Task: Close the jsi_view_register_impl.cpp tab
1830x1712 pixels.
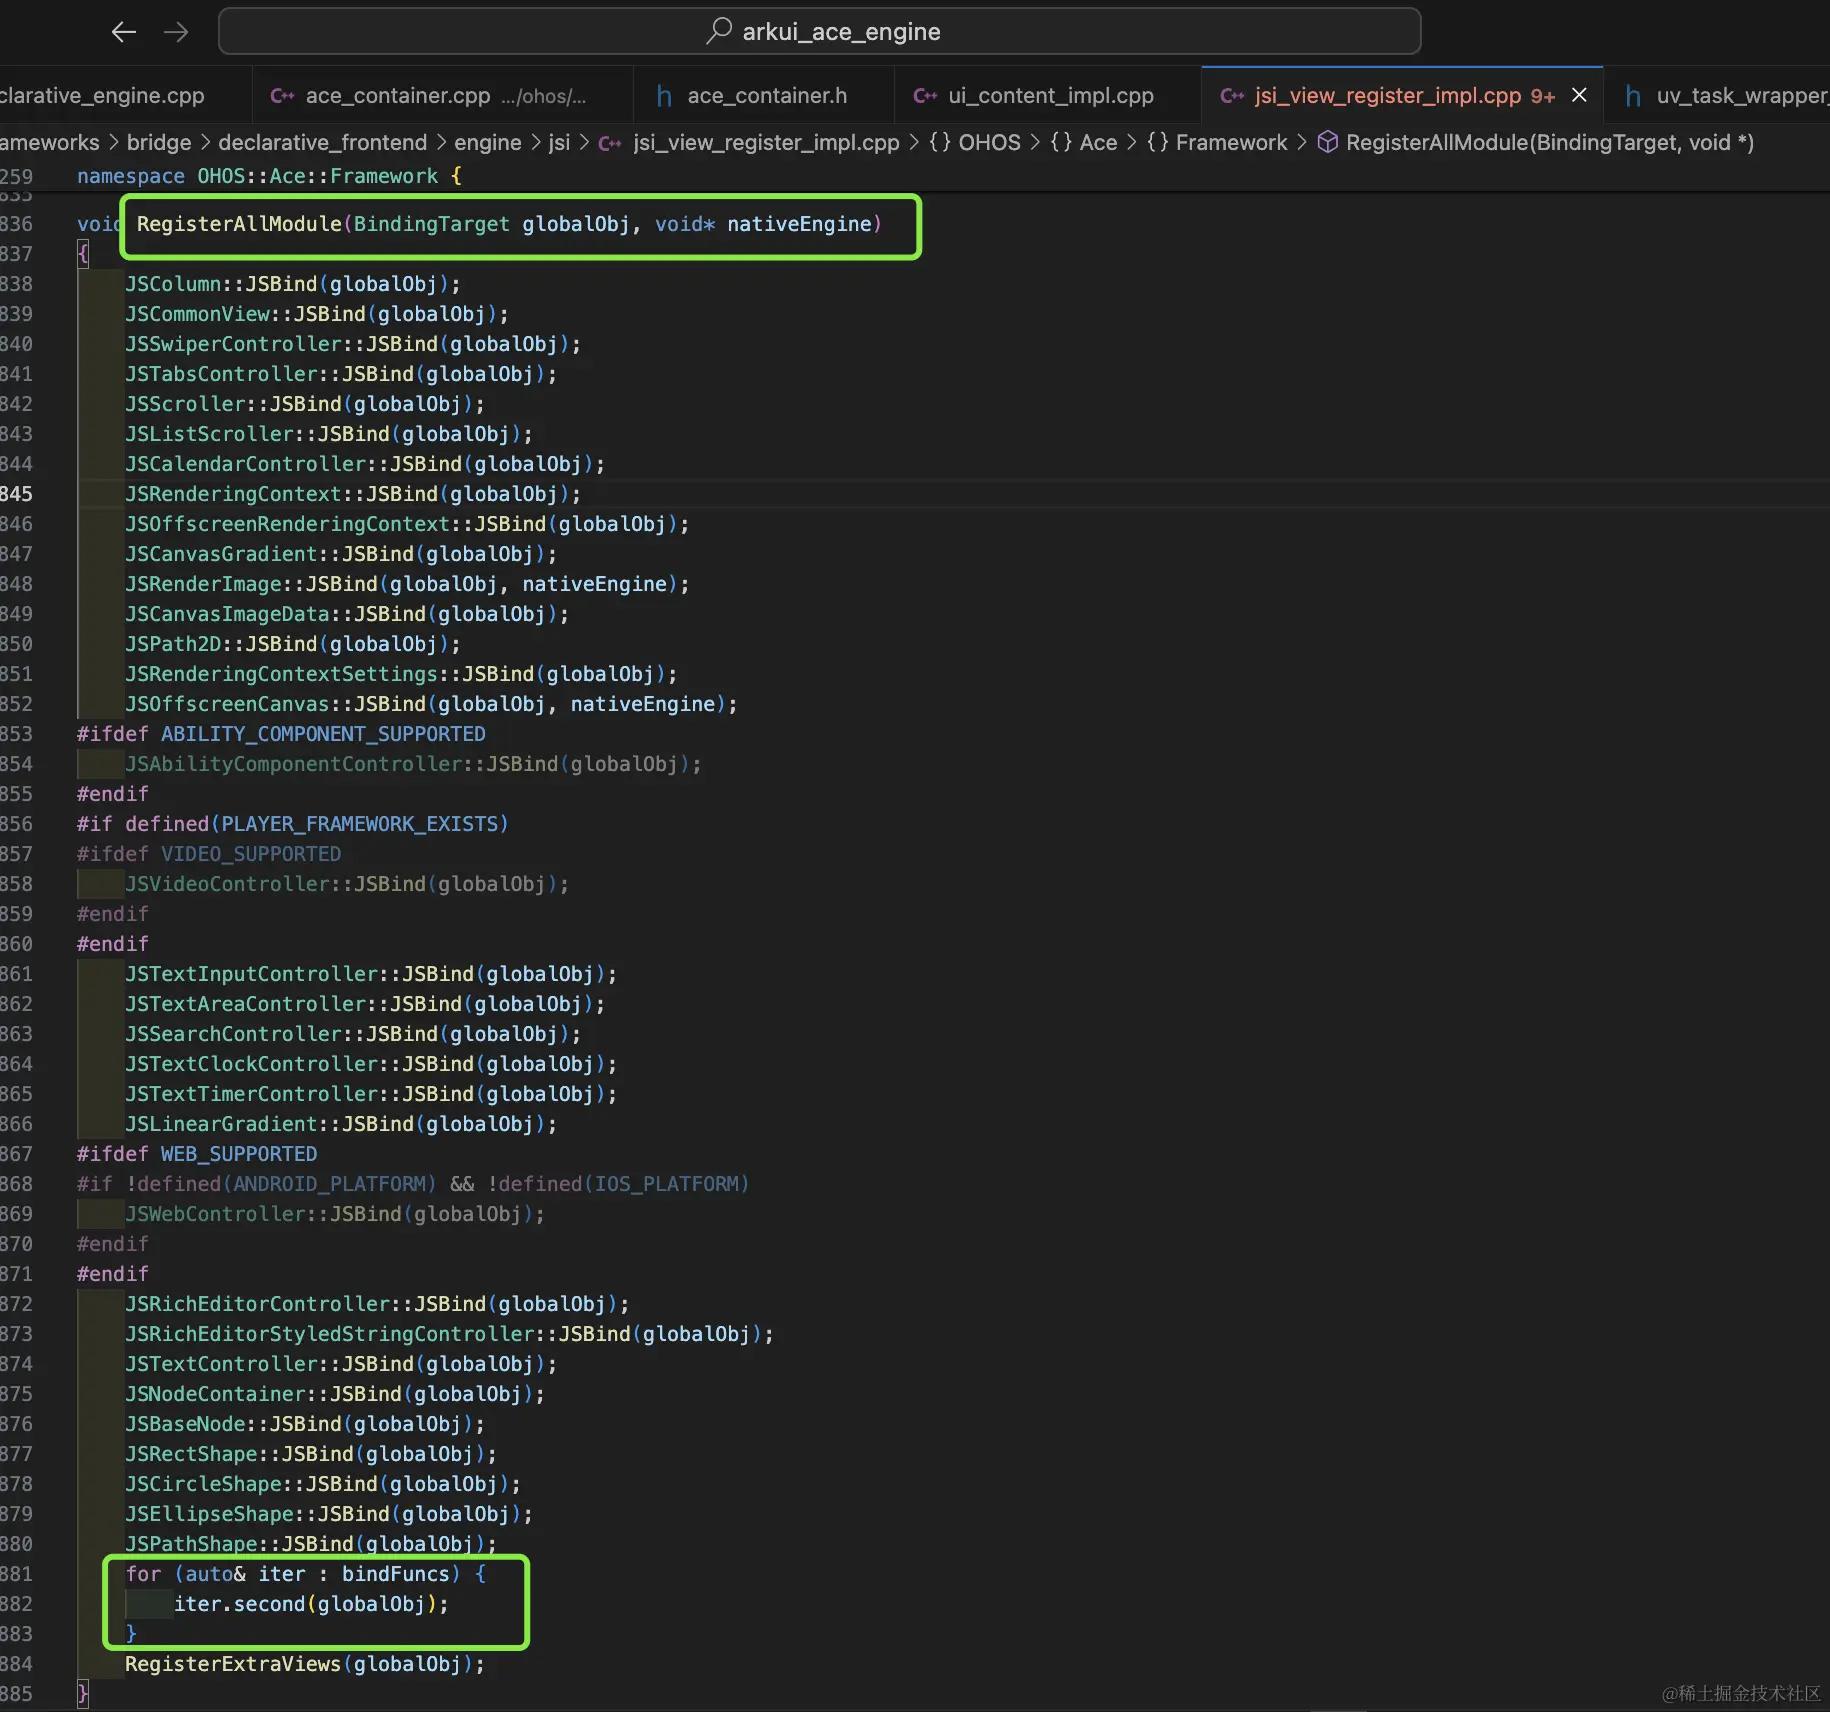Action: [x=1579, y=95]
